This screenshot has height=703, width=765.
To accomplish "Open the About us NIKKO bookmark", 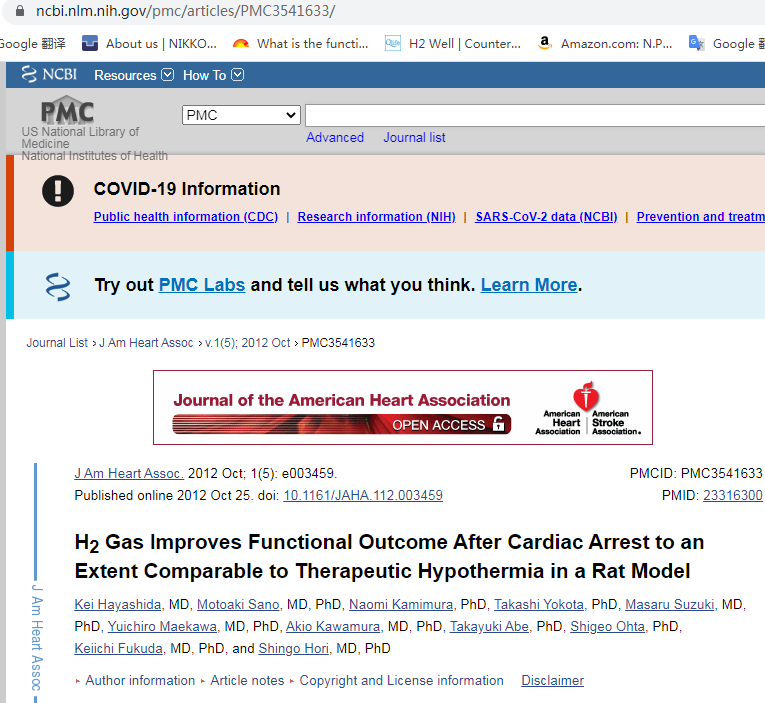I will [x=149, y=43].
